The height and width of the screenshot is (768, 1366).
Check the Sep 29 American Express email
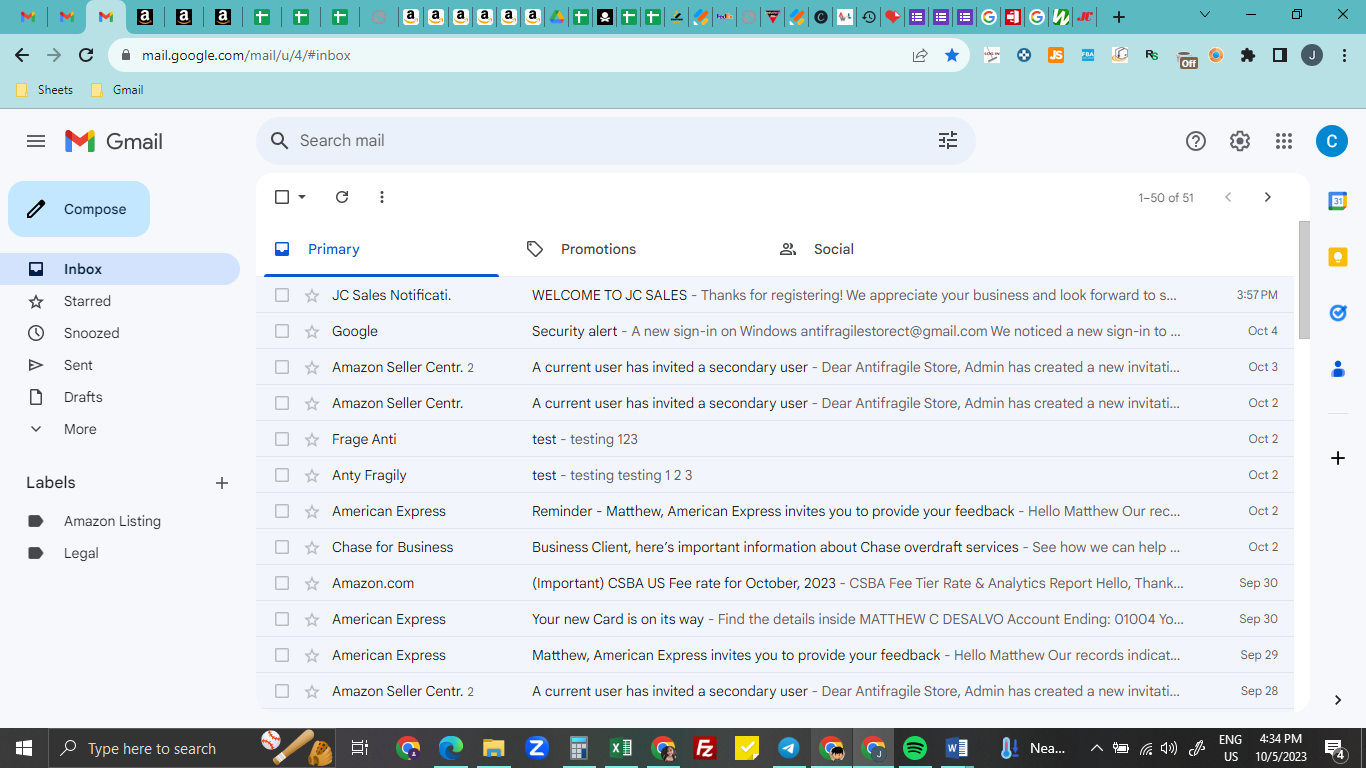pyautogui.click(x=282, y=655)
